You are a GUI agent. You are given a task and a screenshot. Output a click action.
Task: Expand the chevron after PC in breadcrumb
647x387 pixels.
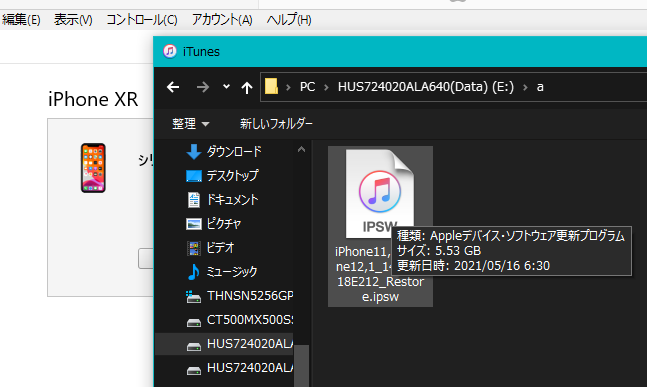coord(326,87)
